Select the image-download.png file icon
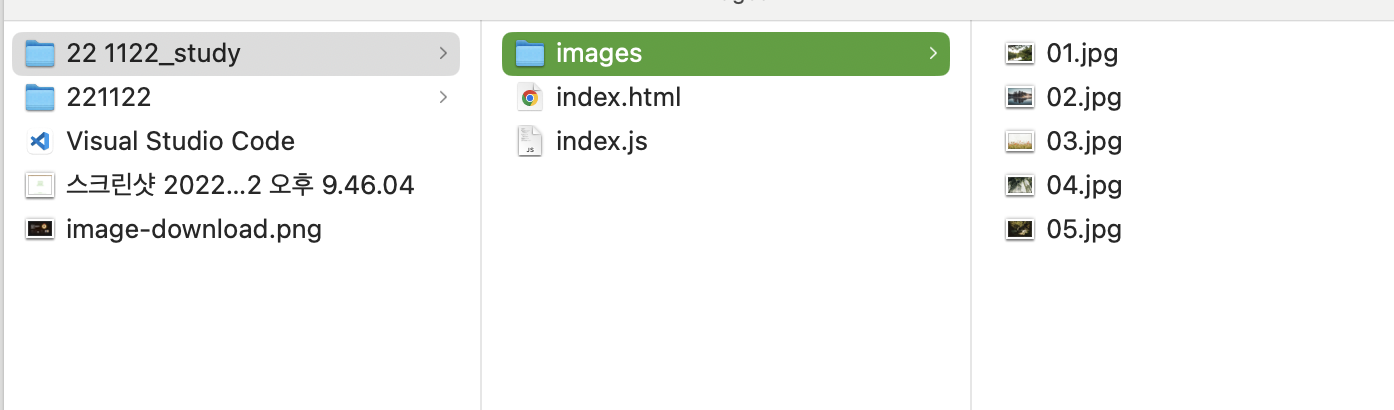 (x=40, y=229)
